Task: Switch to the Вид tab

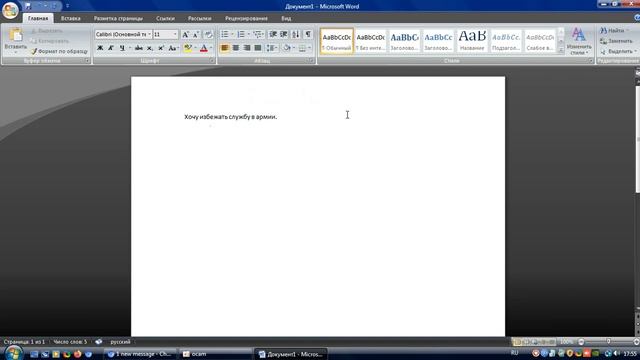Action: 286,18
